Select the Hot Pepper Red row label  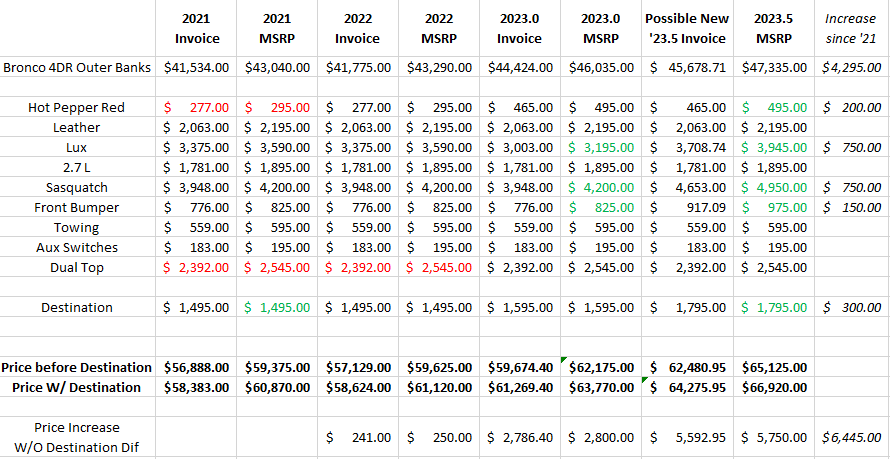pos(78,107)
